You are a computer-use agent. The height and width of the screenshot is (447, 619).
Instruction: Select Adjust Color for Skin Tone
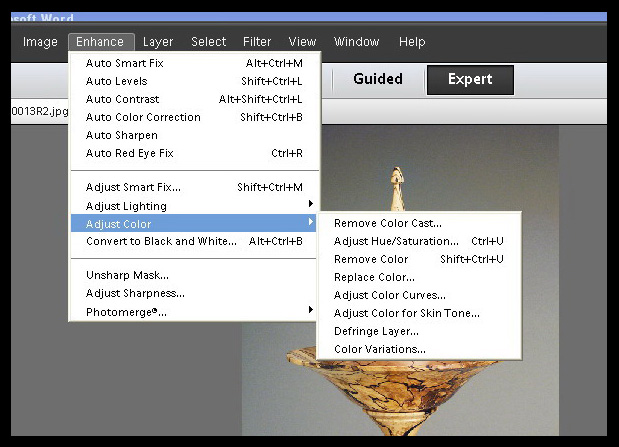pyautogui.click(x=406, y=313)
